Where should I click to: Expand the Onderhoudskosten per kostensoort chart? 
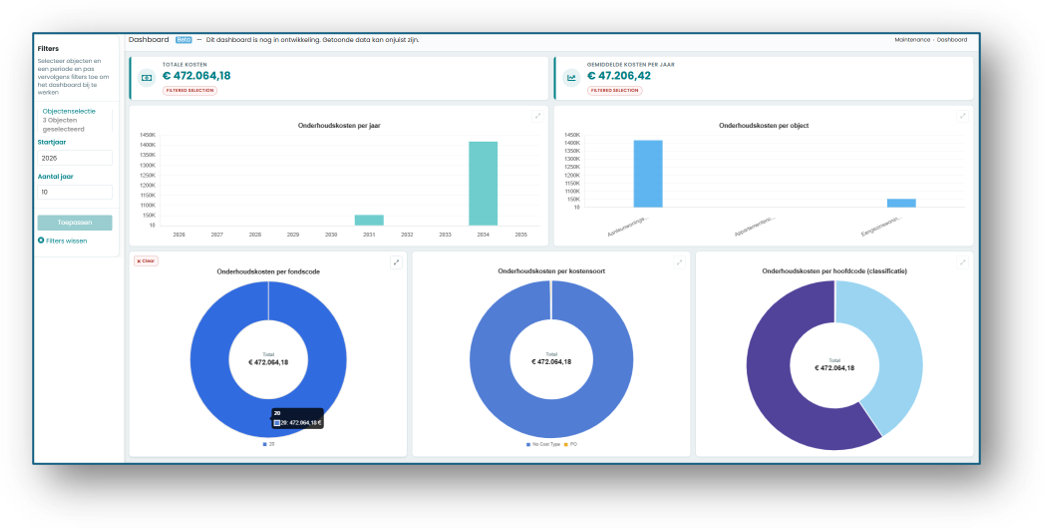point(679,263)
